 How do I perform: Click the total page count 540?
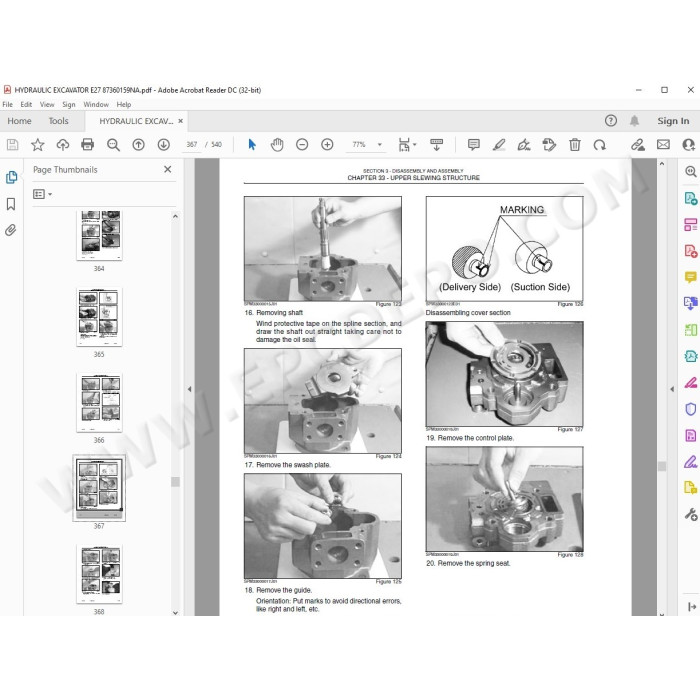pos(217,144)
